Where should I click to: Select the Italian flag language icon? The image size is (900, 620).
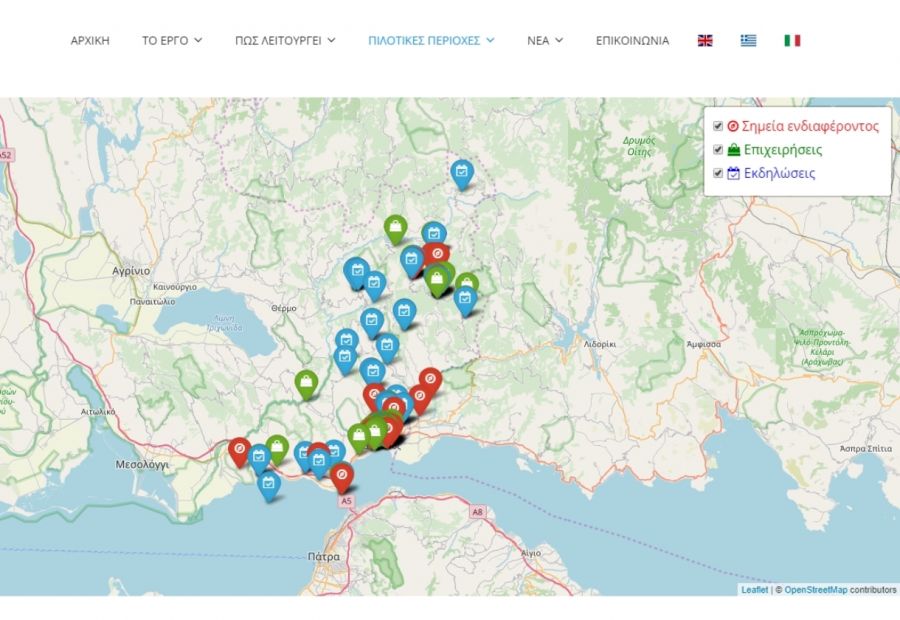(792, 41)
